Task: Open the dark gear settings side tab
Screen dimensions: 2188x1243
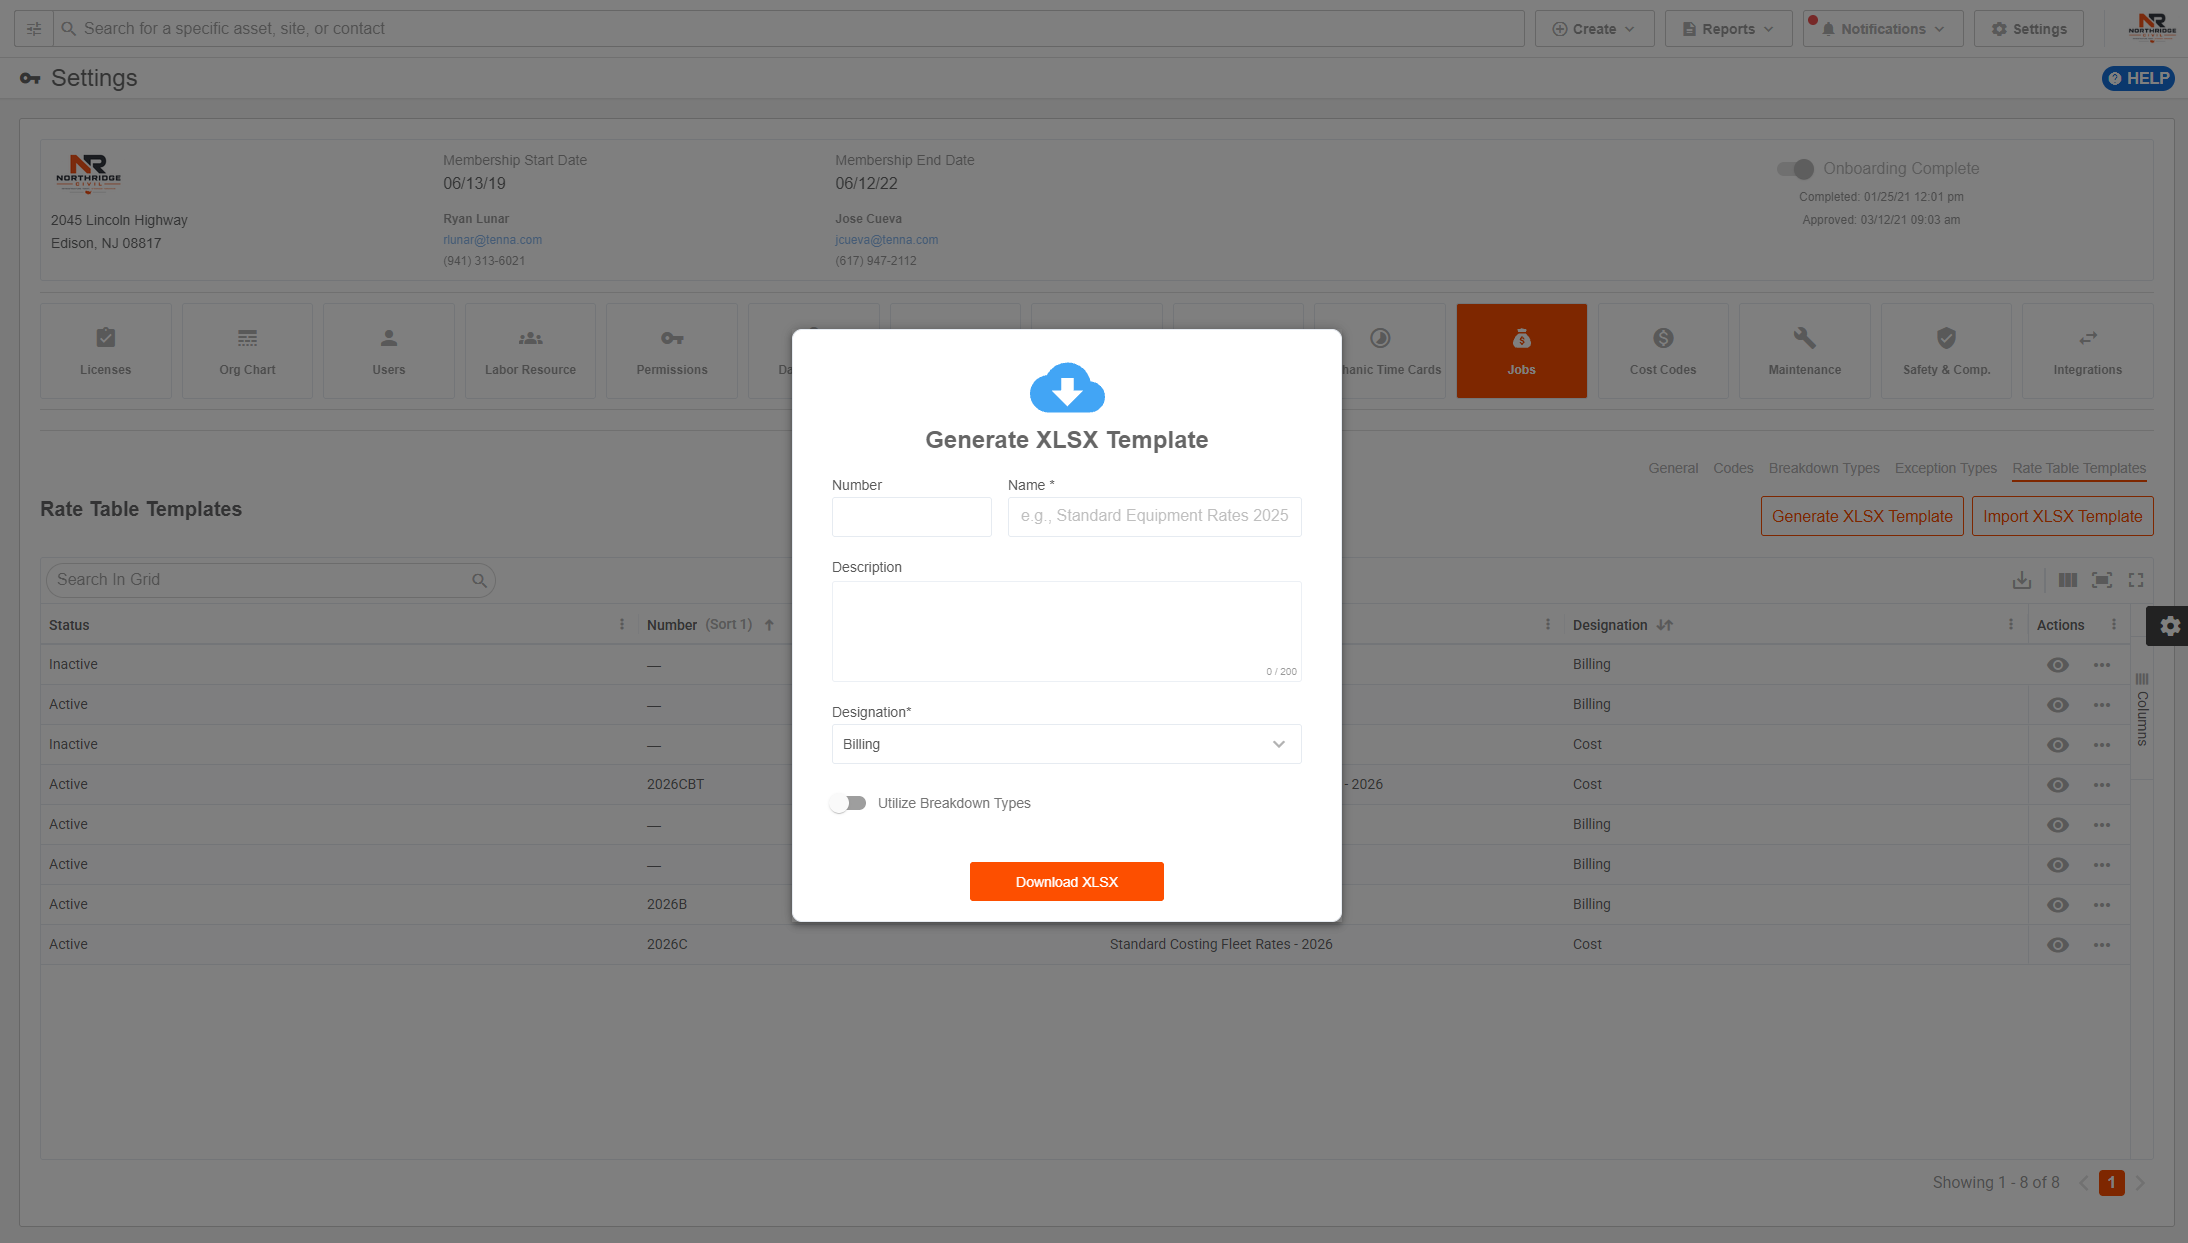Action: [x=2167, y=626]
